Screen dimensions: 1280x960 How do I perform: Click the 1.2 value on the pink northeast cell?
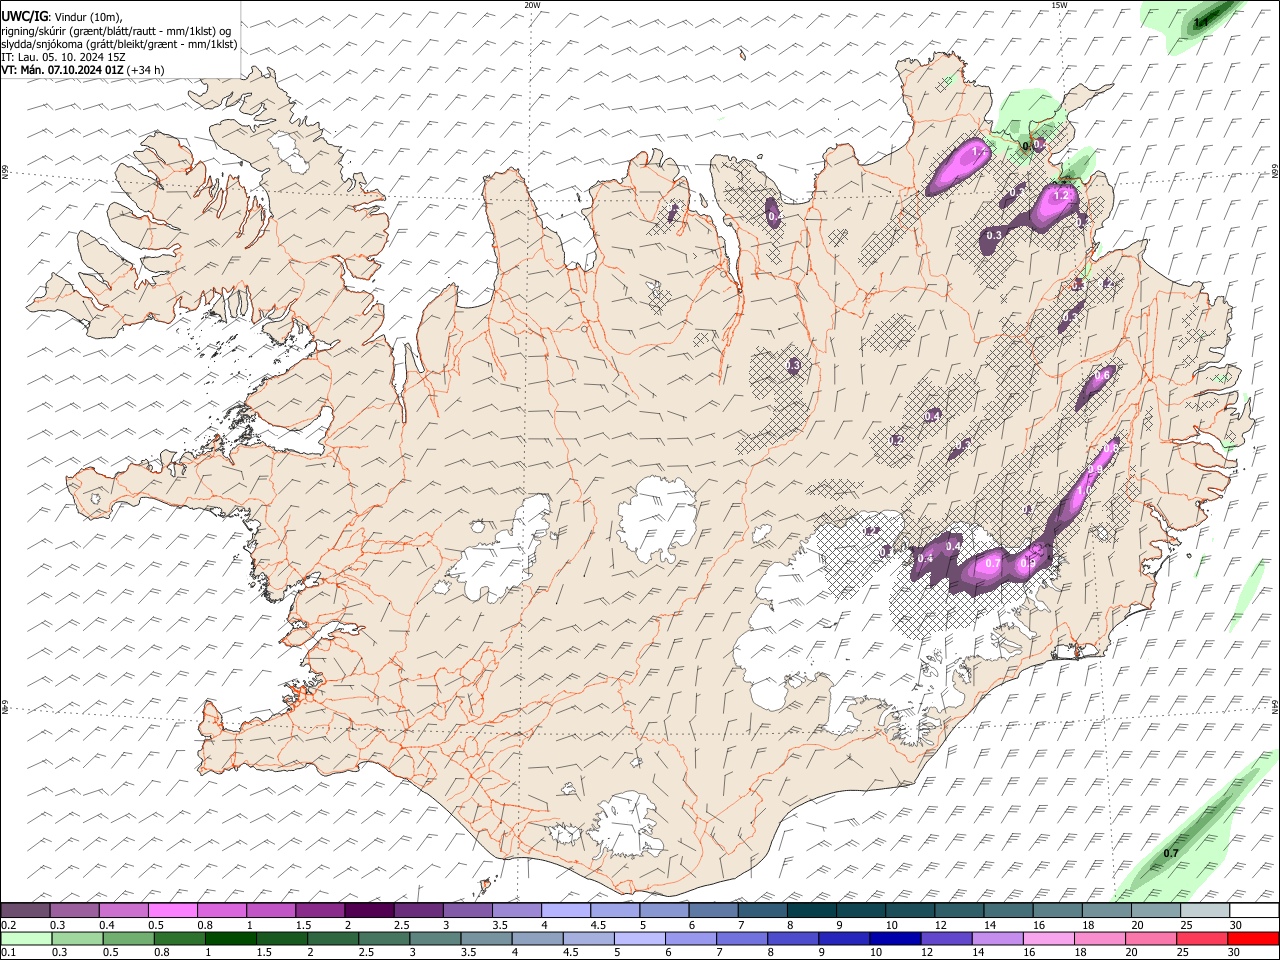[1063, 195]
